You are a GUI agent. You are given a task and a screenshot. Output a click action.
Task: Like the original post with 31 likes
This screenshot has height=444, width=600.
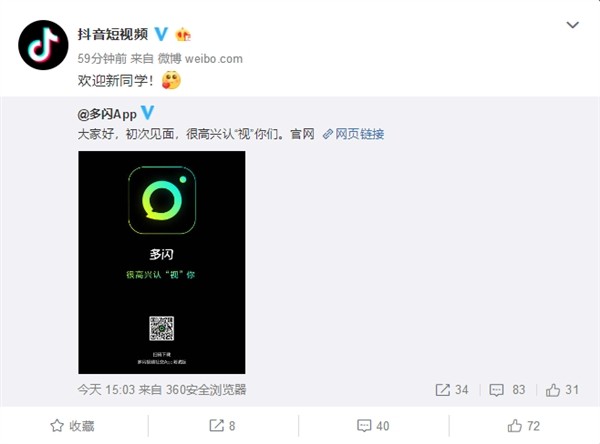pyautogui.click(x=562, y=390)
